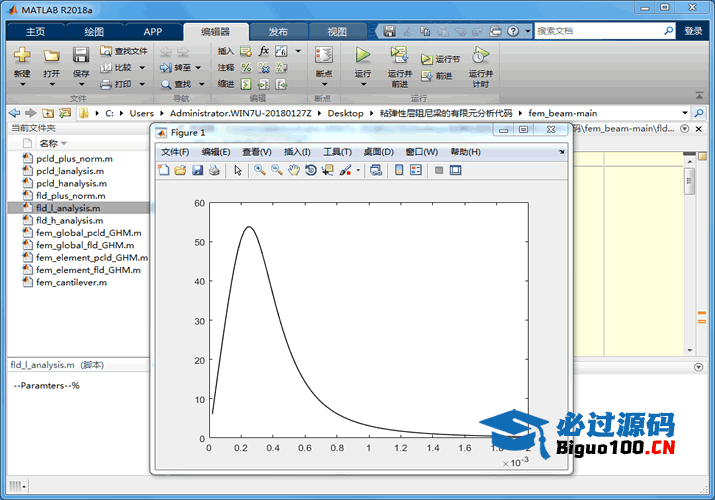Expand the command window panel options arrow
715x500 pixels.
click(x=698, y=367)
